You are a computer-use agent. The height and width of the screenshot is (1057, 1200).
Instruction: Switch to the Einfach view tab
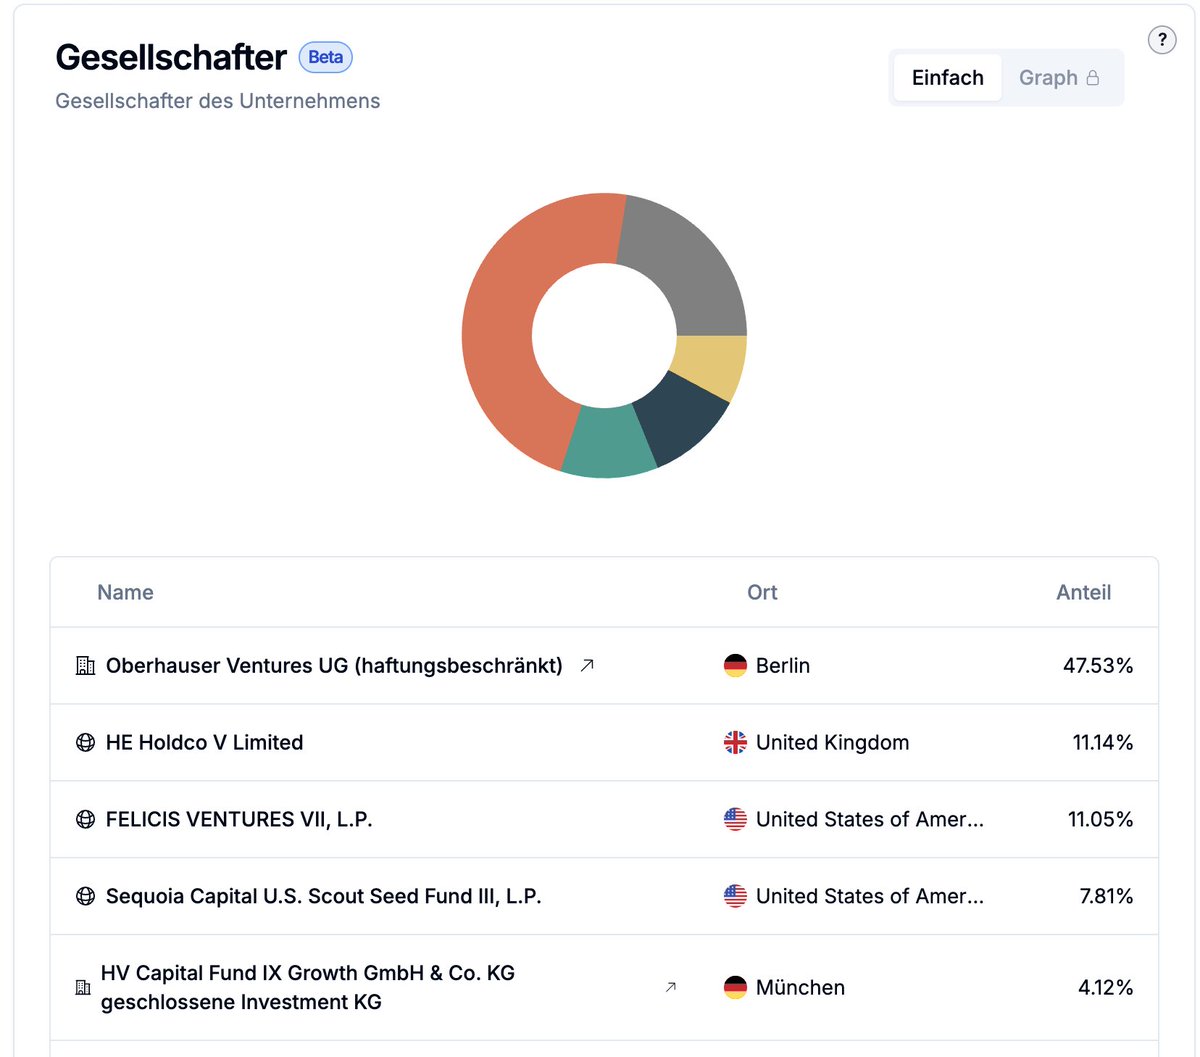(948, 78)
